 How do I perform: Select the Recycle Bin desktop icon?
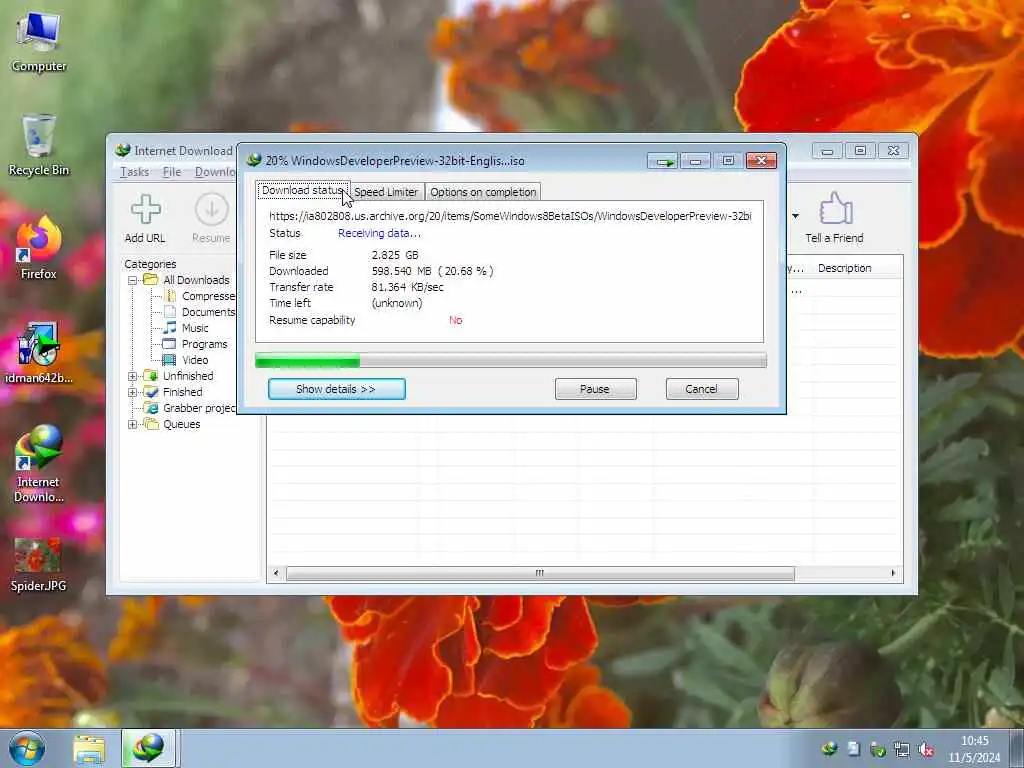(39, 145)
